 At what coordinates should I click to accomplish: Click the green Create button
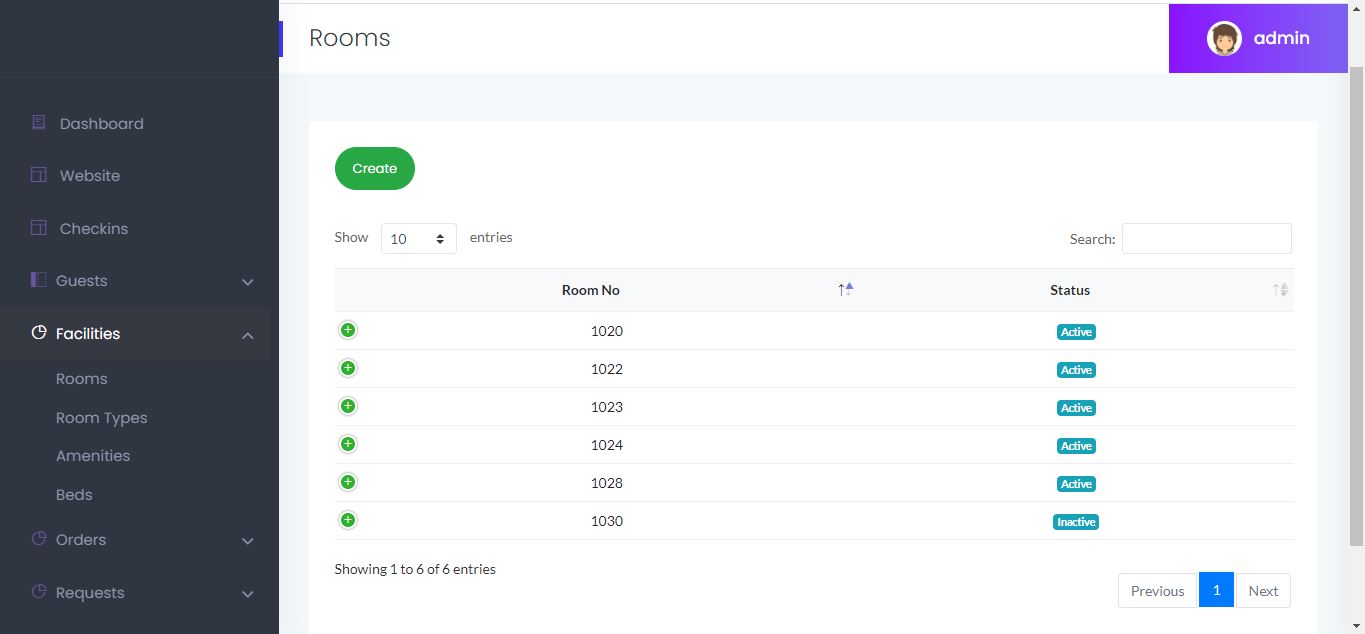[x=375, y=168]
